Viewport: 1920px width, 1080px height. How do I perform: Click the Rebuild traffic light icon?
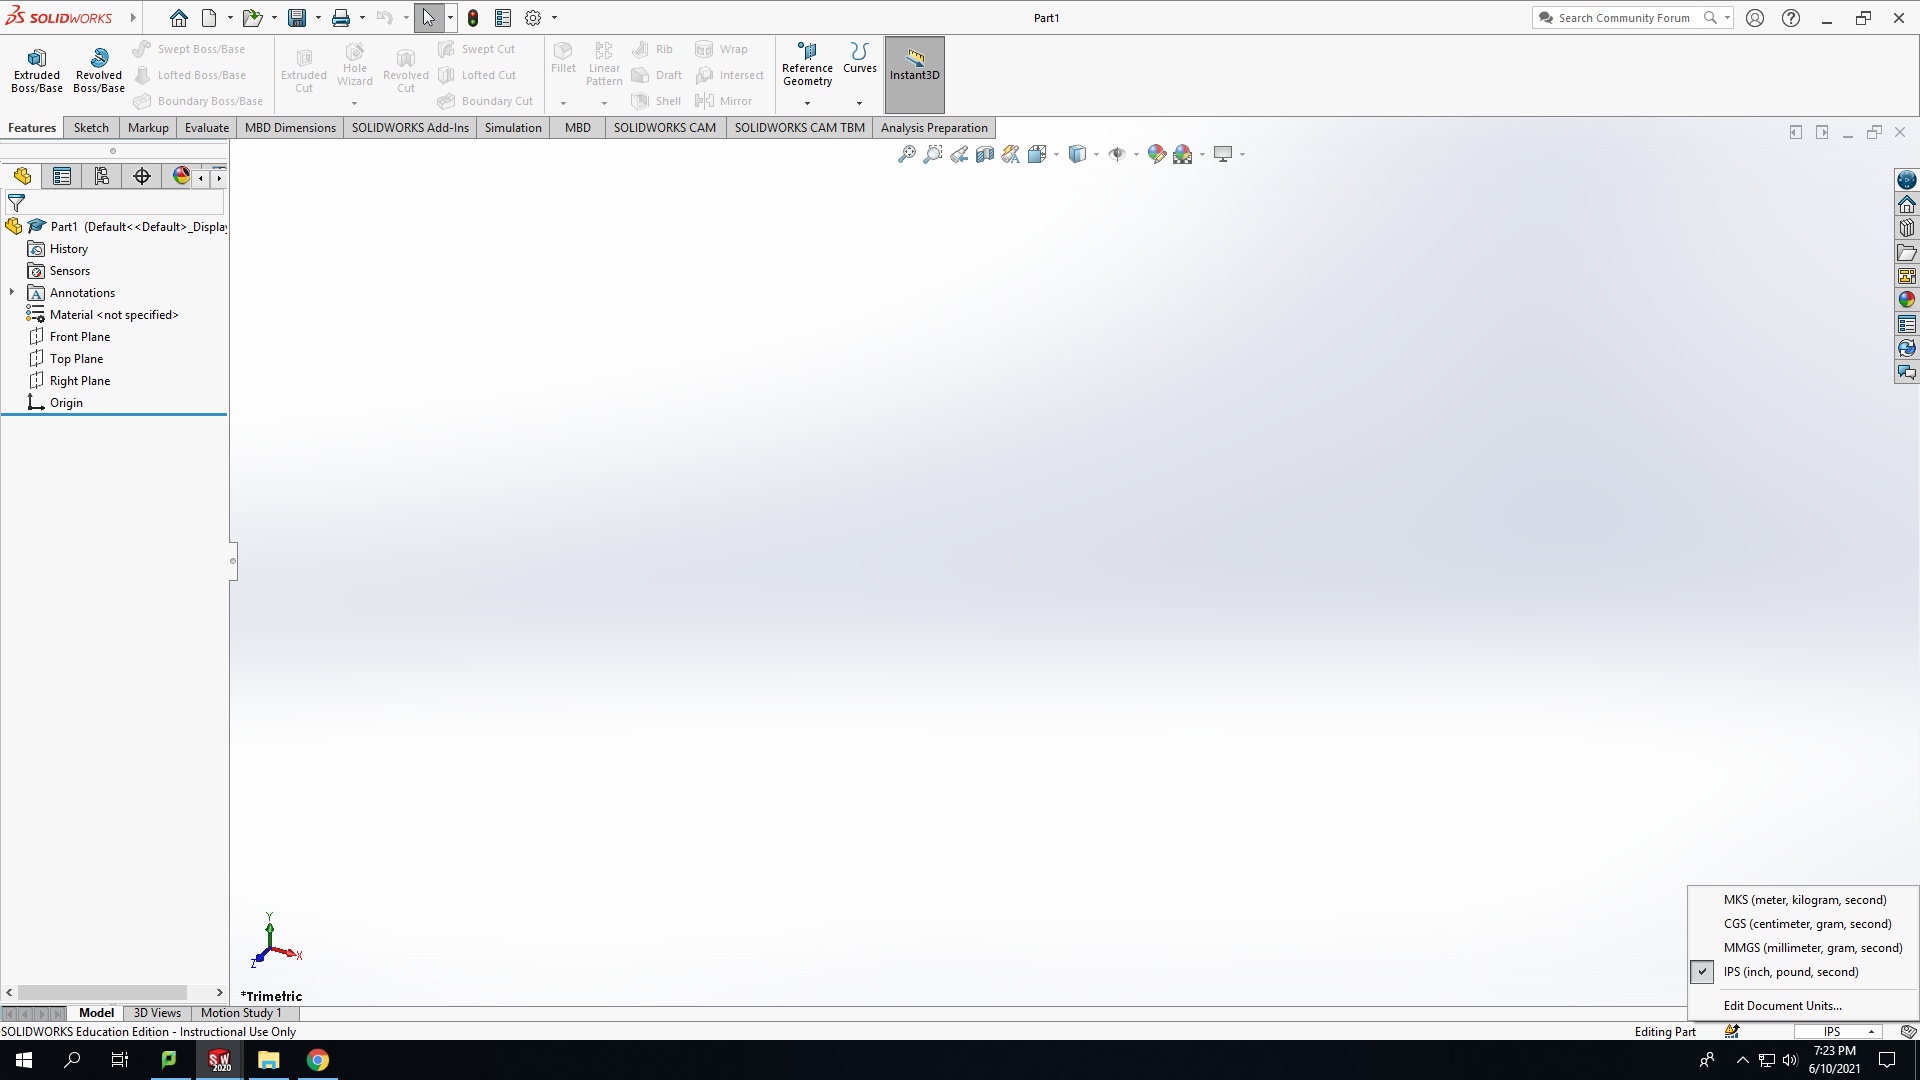point(473,18)
